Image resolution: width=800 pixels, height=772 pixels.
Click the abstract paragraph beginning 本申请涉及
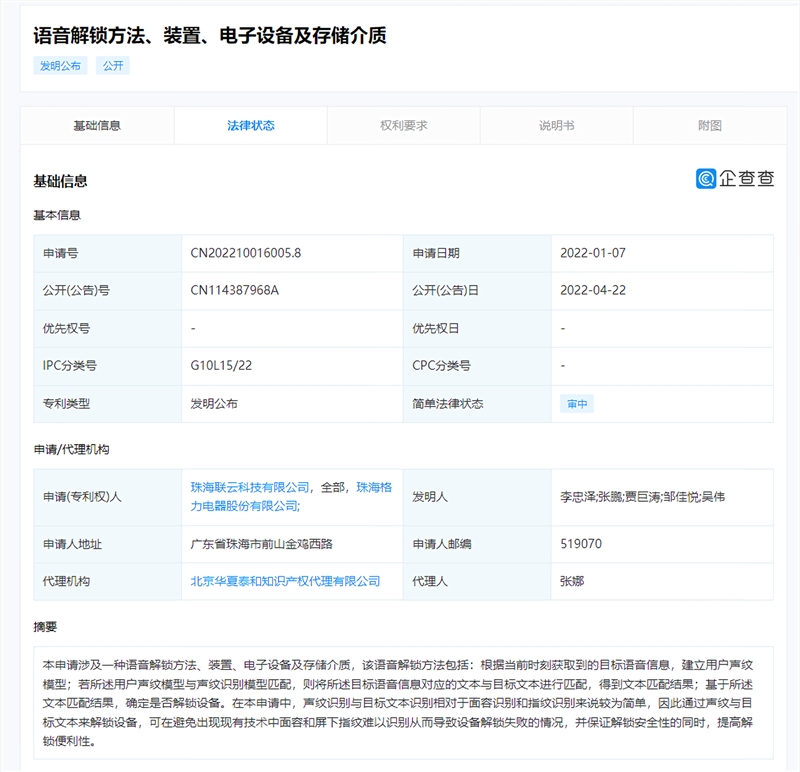tap(398, 703)
